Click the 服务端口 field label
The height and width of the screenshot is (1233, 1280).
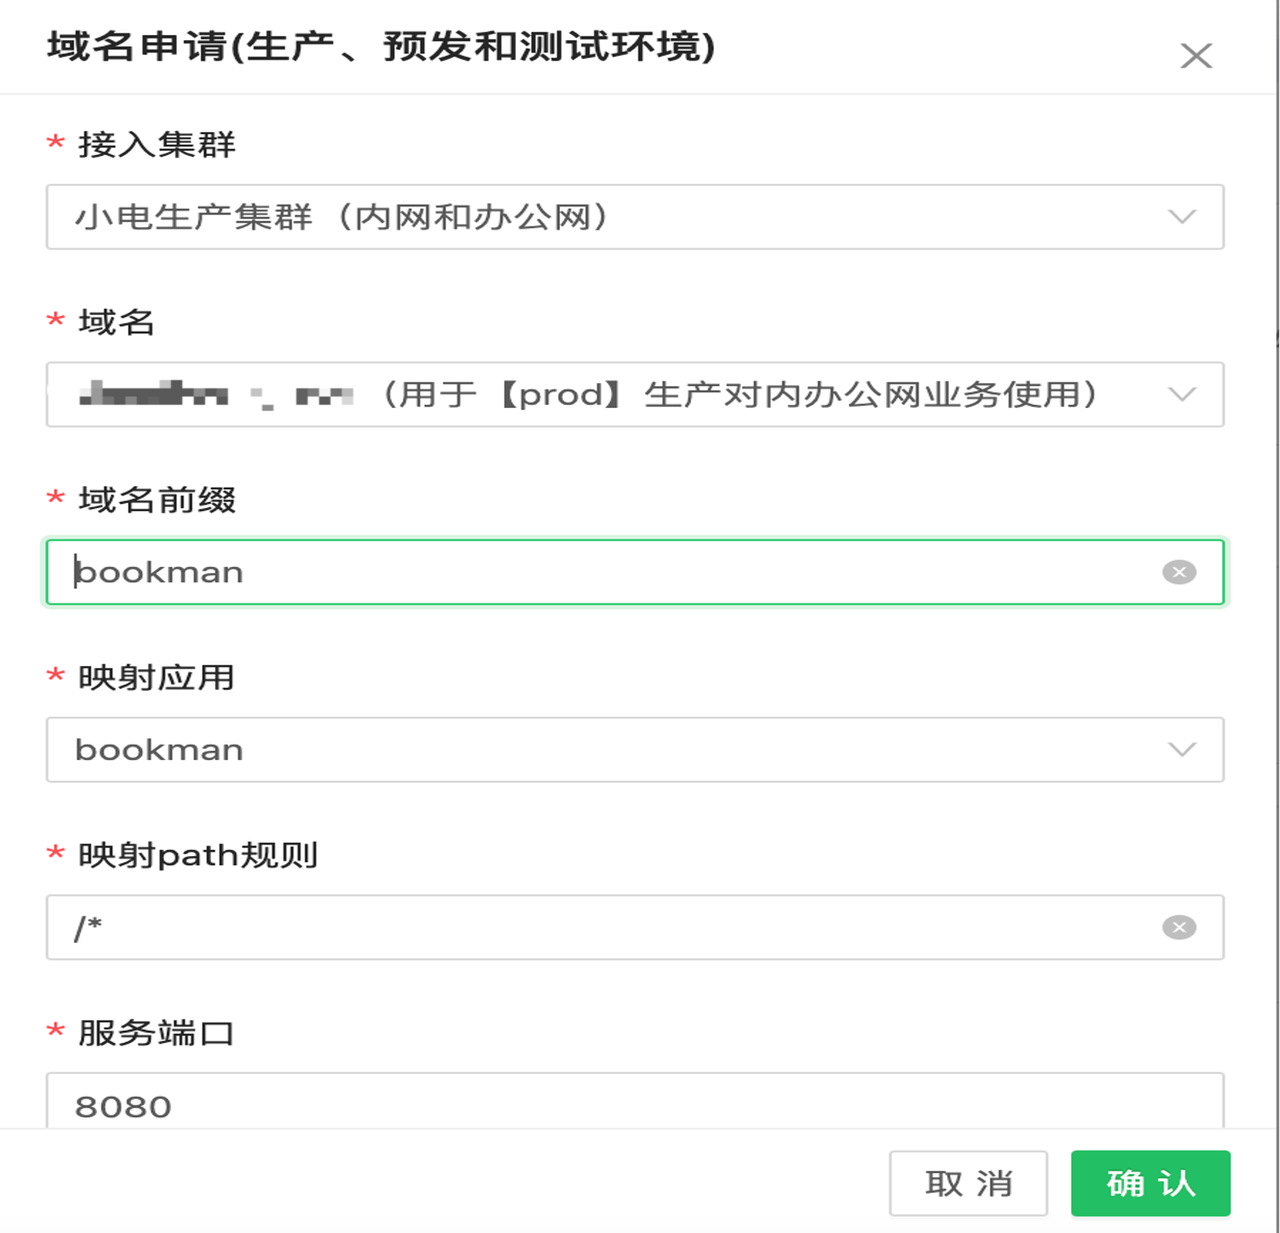(157, 1033)
